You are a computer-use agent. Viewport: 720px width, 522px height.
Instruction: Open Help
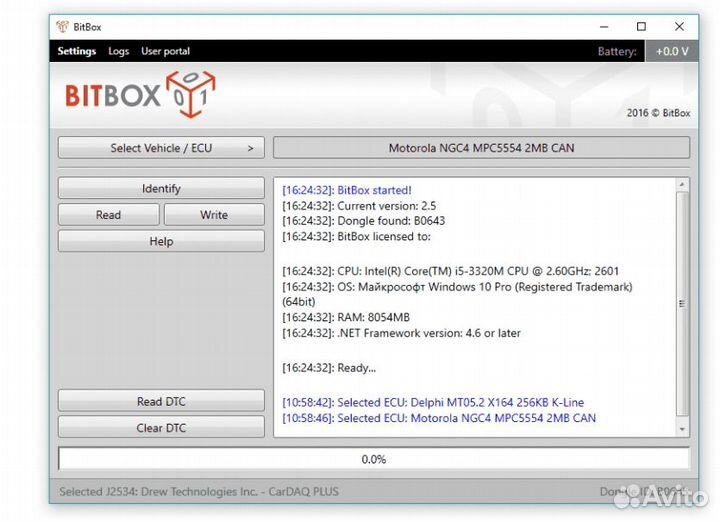[161, 241]
